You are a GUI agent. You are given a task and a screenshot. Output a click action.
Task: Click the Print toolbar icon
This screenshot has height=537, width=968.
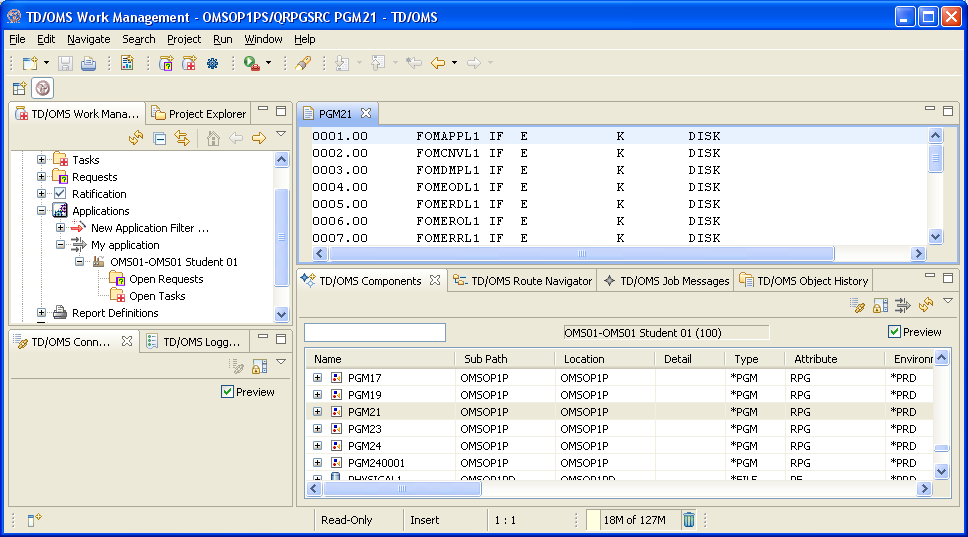click(88, 63)
